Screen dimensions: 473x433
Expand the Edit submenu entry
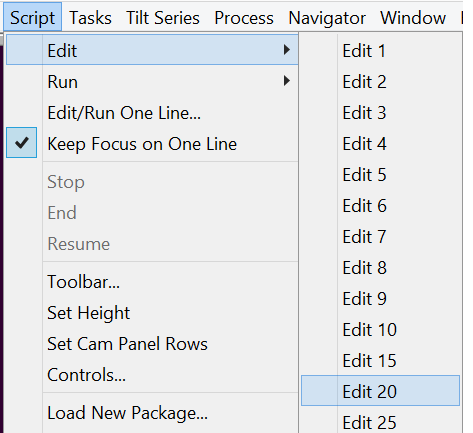[152, 50]
